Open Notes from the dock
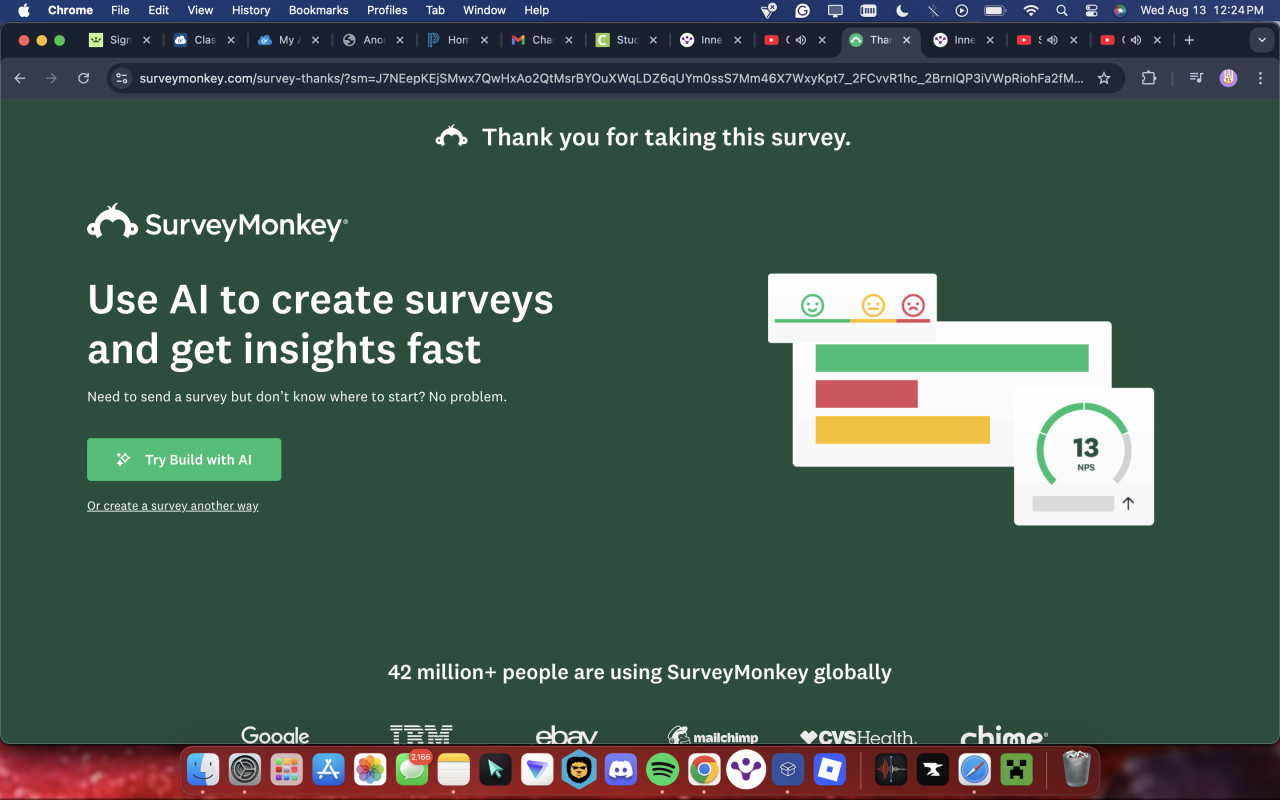This screenshot has height=800, width=1280. pos(453,769)
